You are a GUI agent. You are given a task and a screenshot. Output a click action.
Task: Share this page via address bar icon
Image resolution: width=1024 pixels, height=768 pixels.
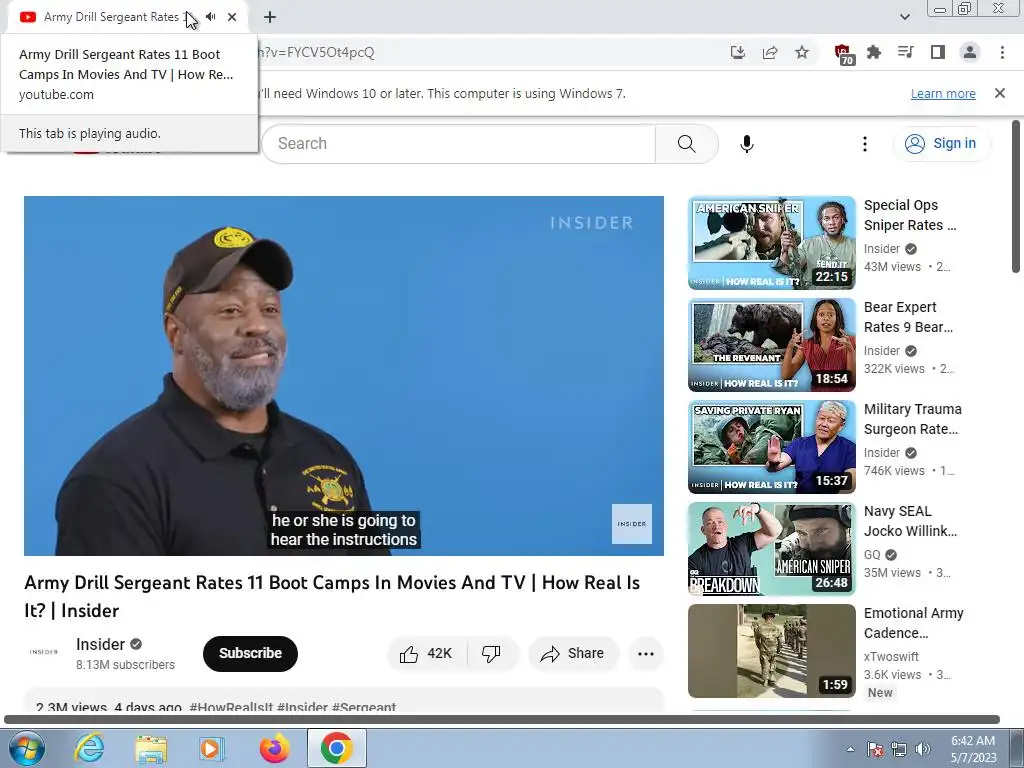[x=770, y=52]
